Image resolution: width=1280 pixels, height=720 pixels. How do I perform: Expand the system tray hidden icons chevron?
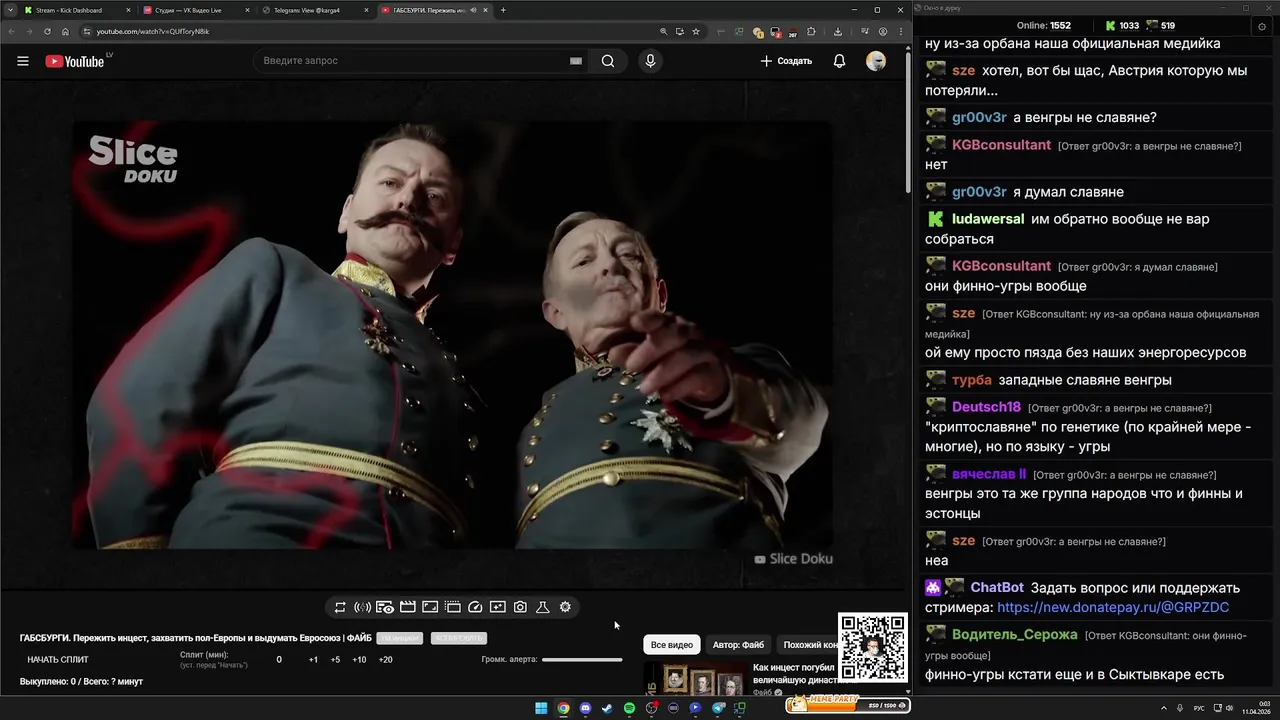(1163, 708)
